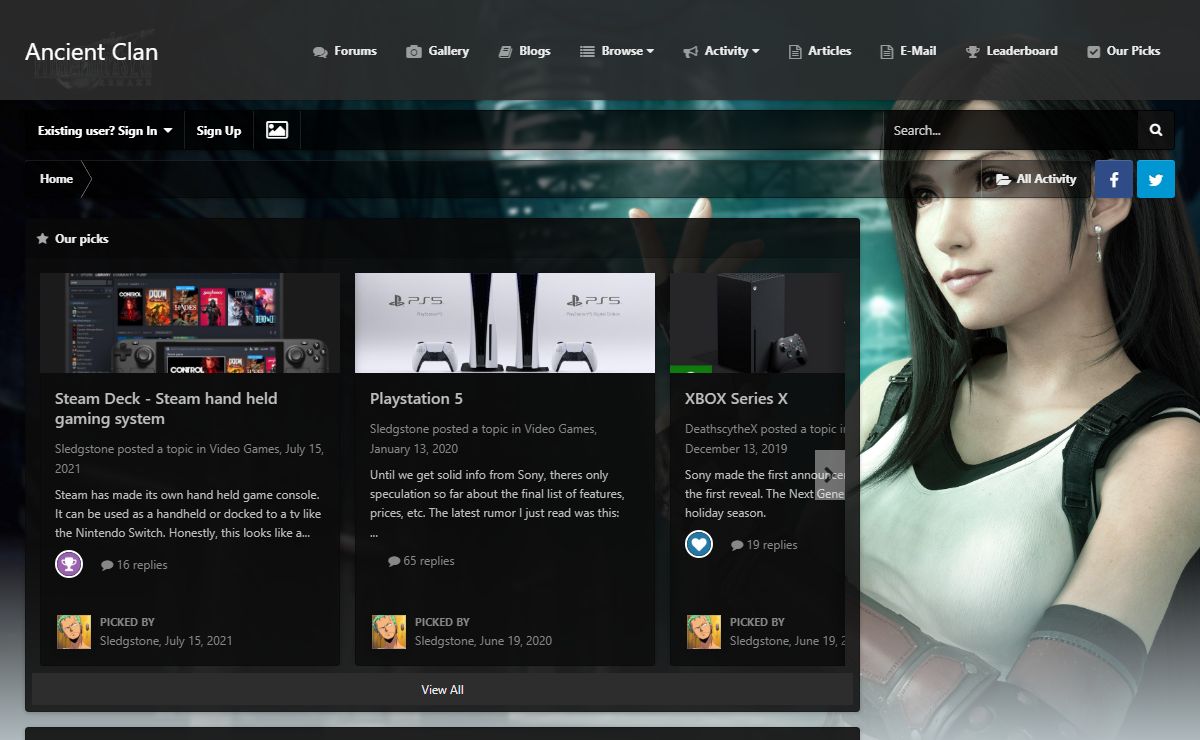Go to the Gallery page
Screen dimensions: 1200x740
point(437,51)
